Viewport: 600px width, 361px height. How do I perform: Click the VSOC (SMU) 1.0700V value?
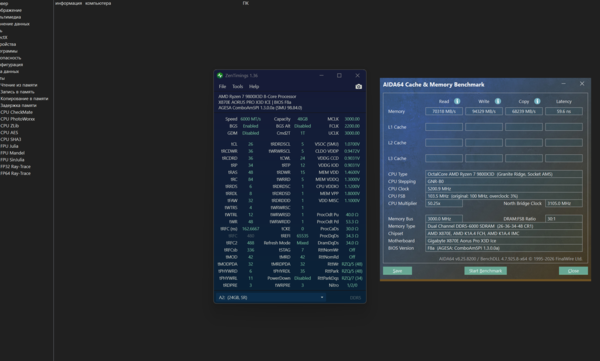pyautogui.click(x=352, y=144)
